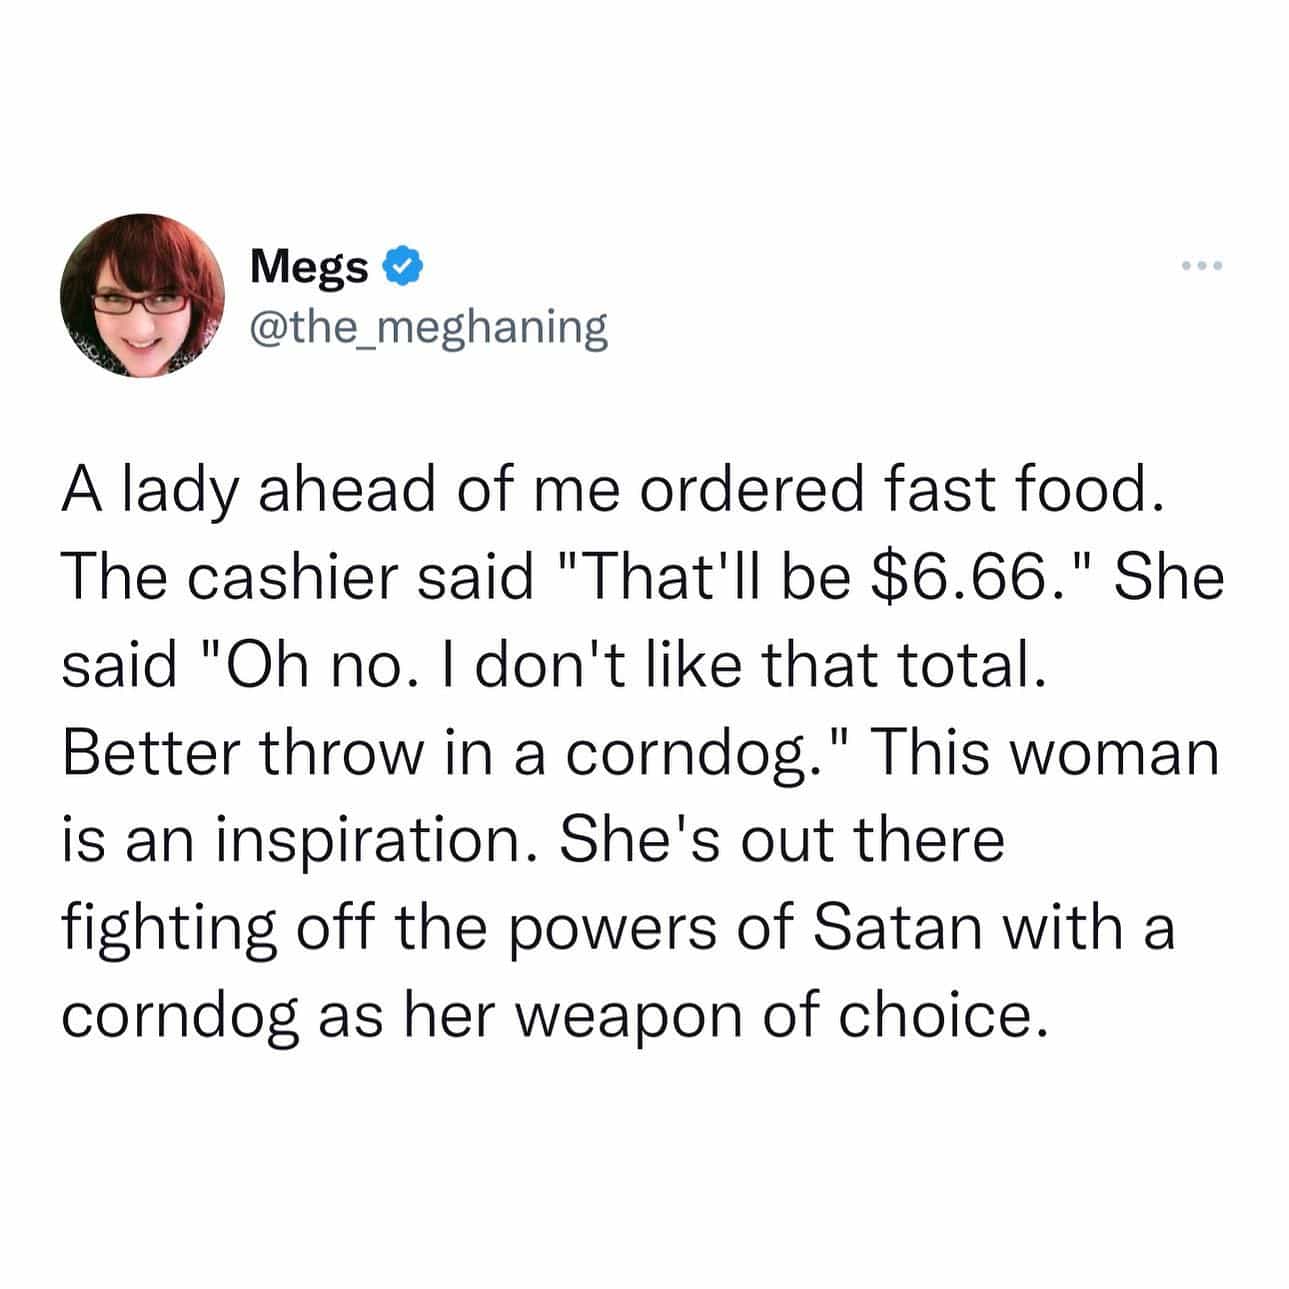
Task: Open the @the_meghaning handle link
Action: (428, 325)
